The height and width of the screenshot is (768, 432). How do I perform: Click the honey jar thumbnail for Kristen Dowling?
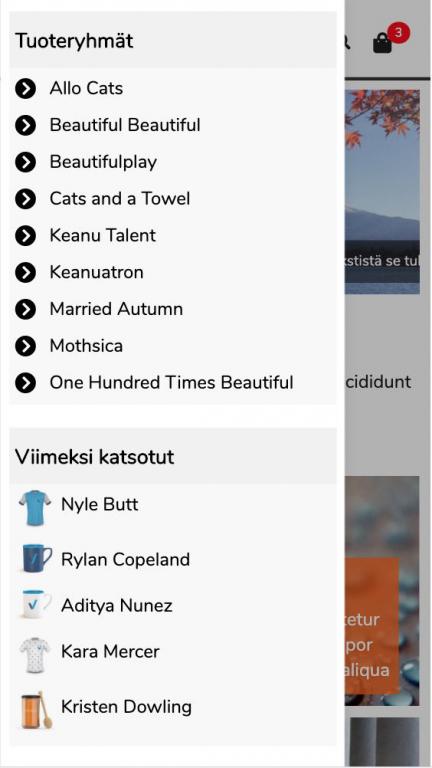36,710
